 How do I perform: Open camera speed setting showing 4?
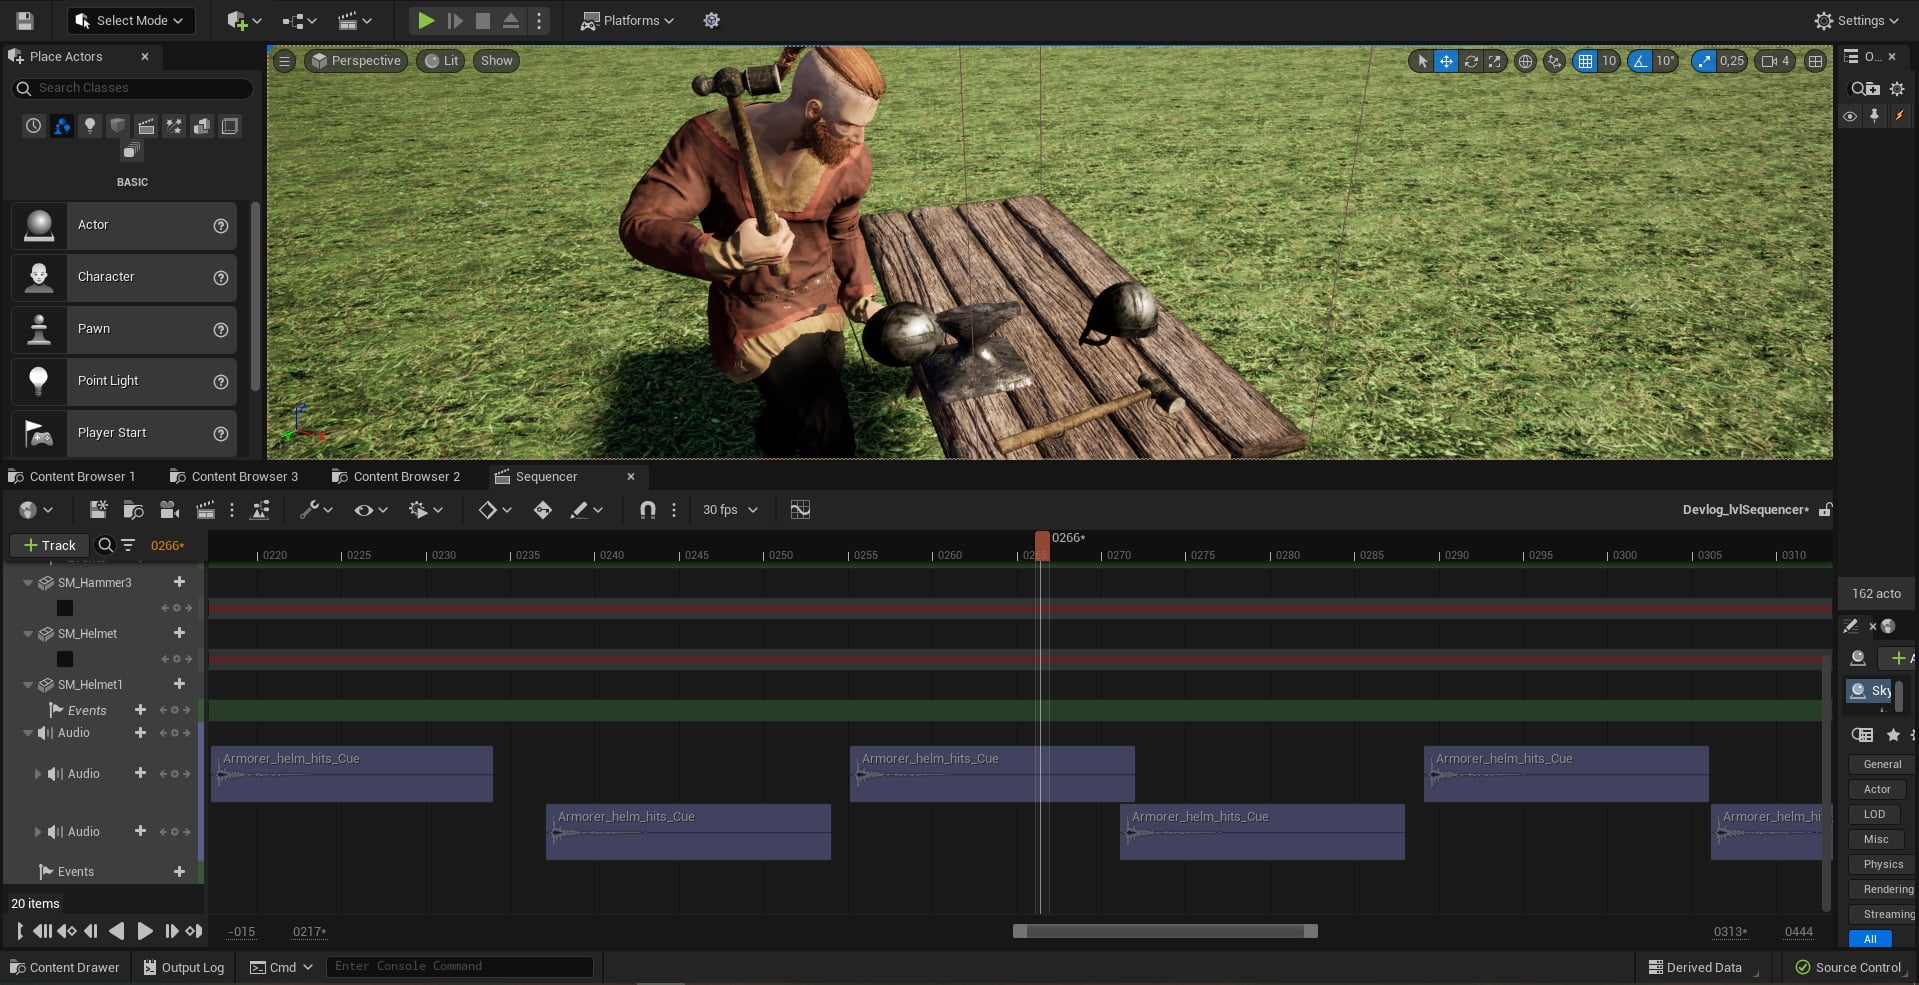(1775, 61)
